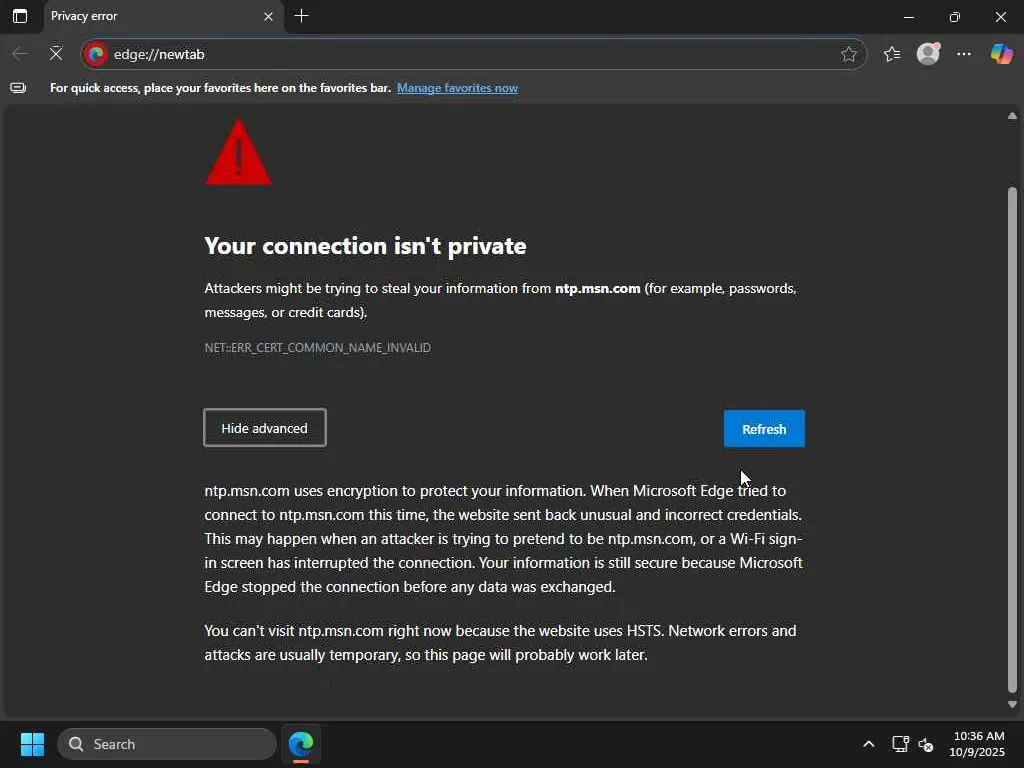This screenshot has width=1024, height=768.
Task: Click the blue Refresh button
Action: (x=764, y=429)
